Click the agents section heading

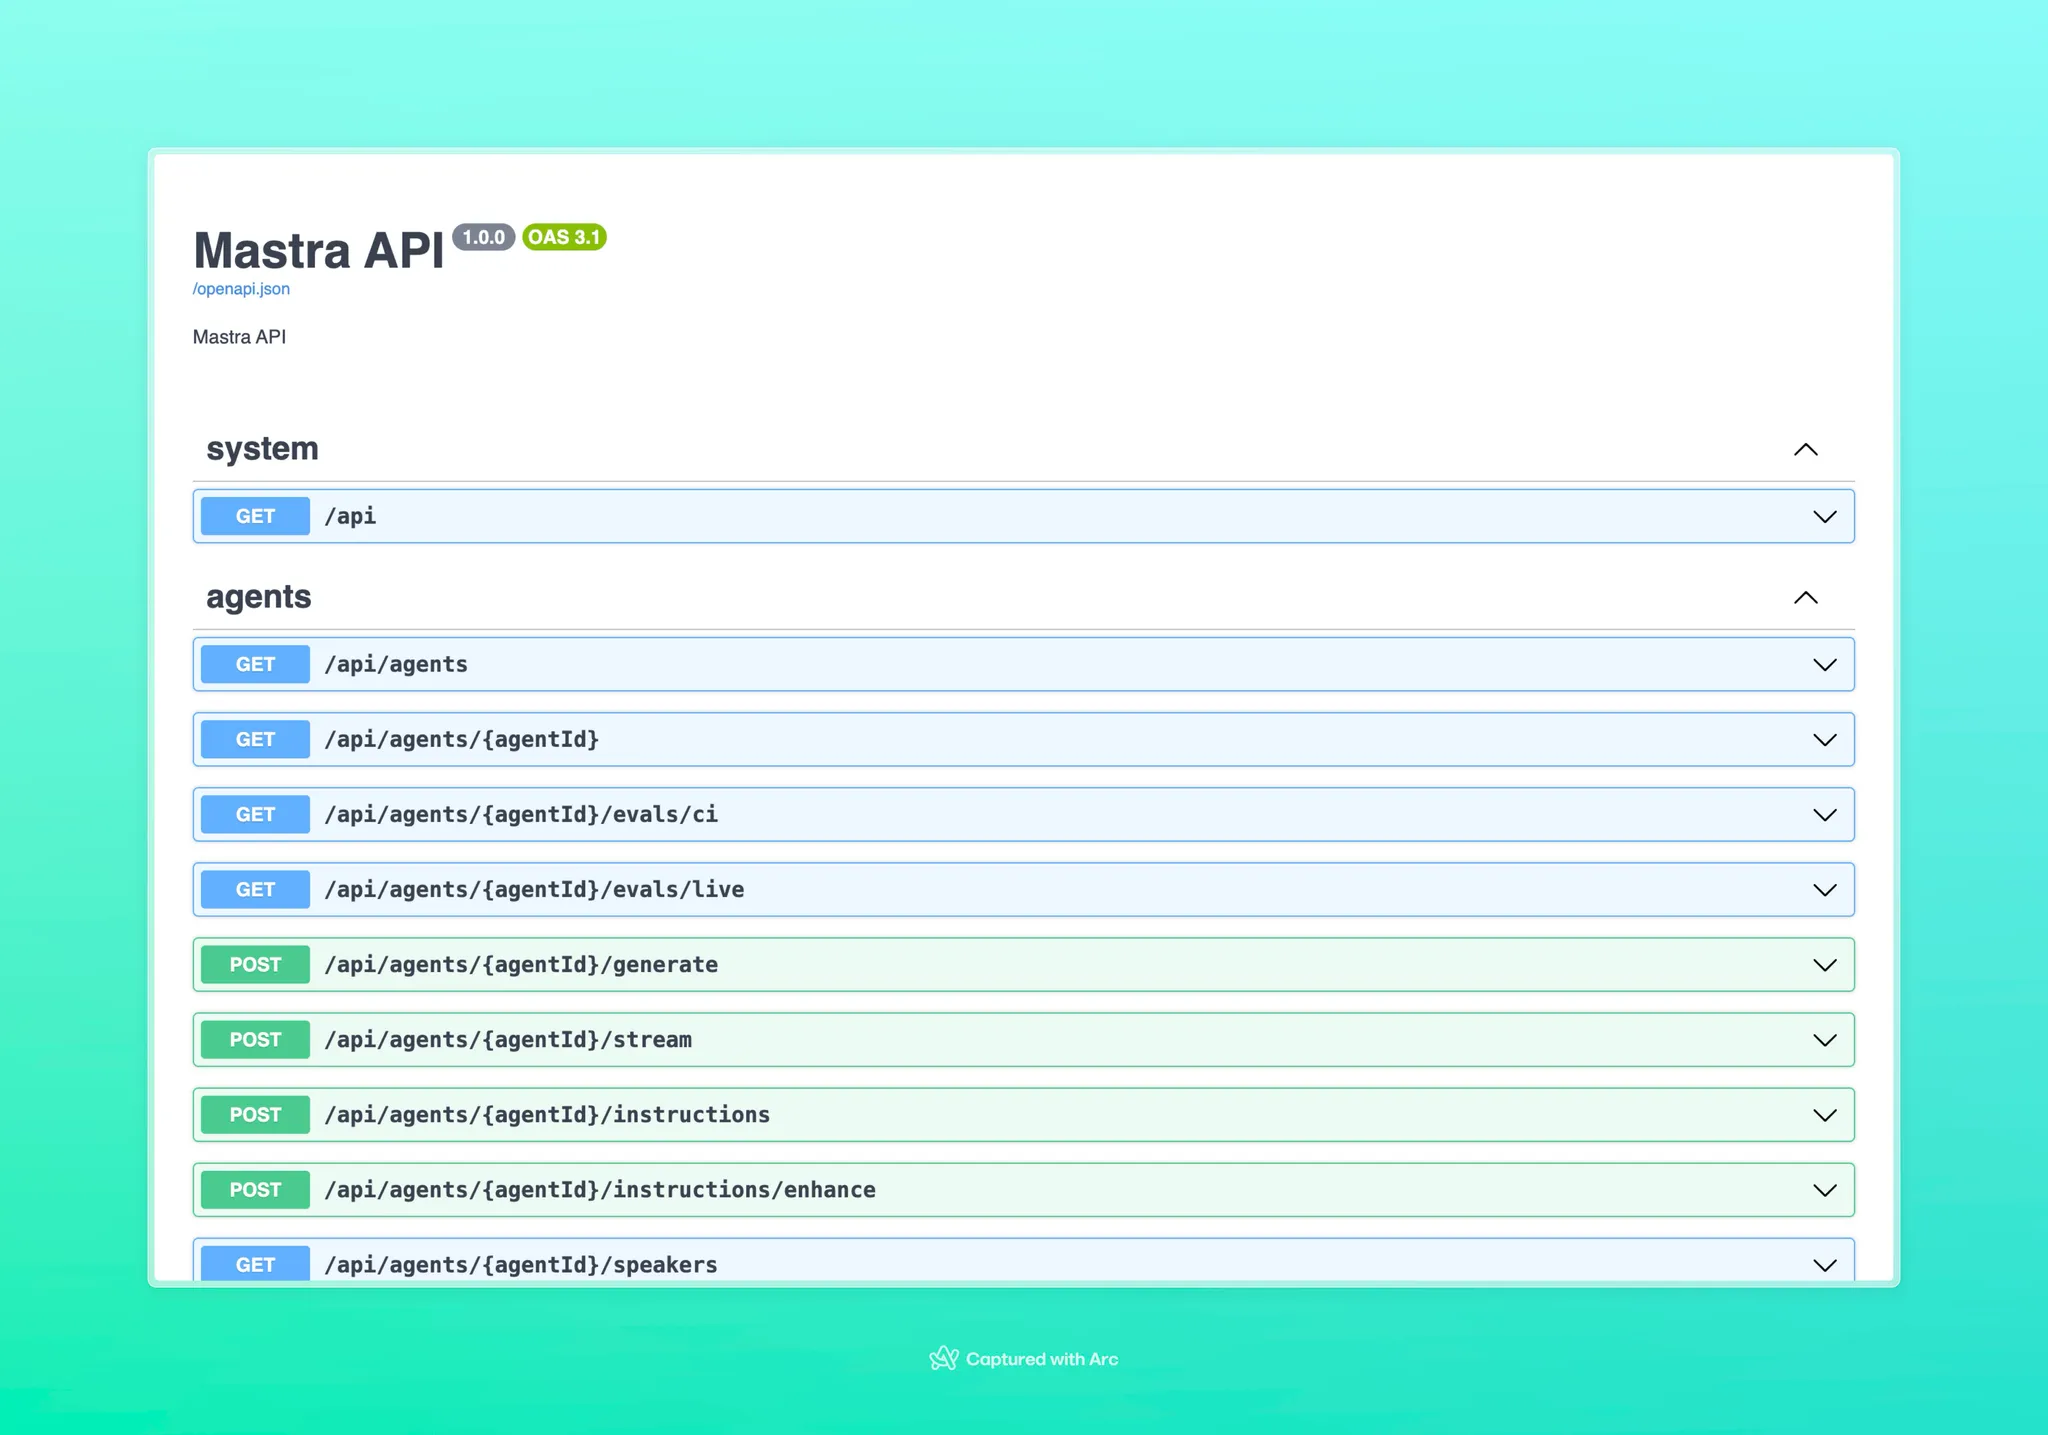[x=258, y=597]
